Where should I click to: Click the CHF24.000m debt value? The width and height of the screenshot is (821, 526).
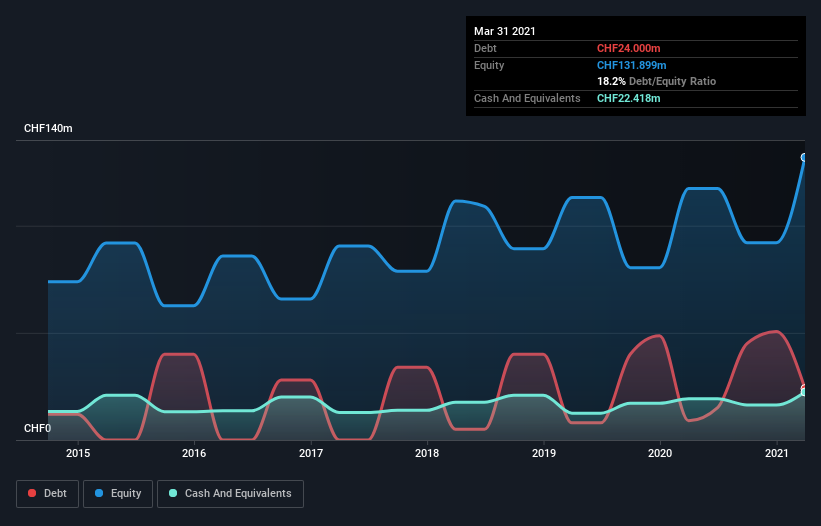tap(628, 49)
